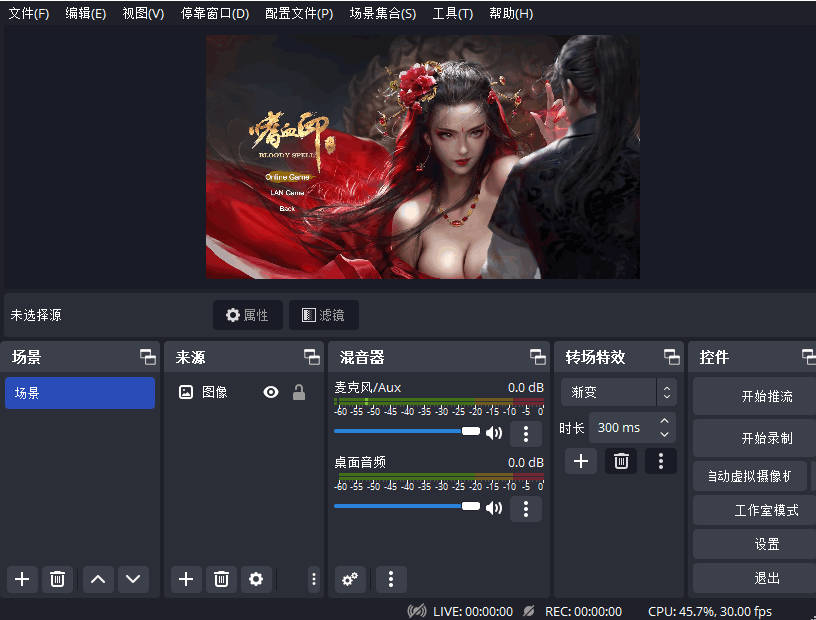
Task: Select the 图像 source row
Action: coord(244,392)
